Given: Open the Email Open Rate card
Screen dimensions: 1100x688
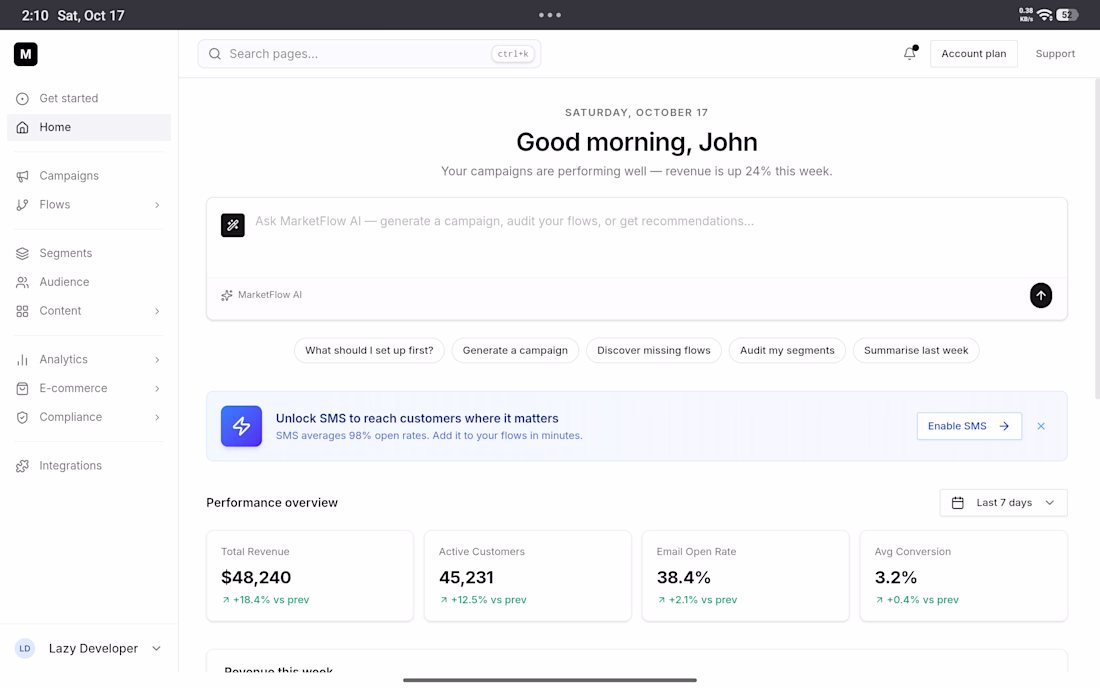Looking at the screenshot, I should [746, 576].
